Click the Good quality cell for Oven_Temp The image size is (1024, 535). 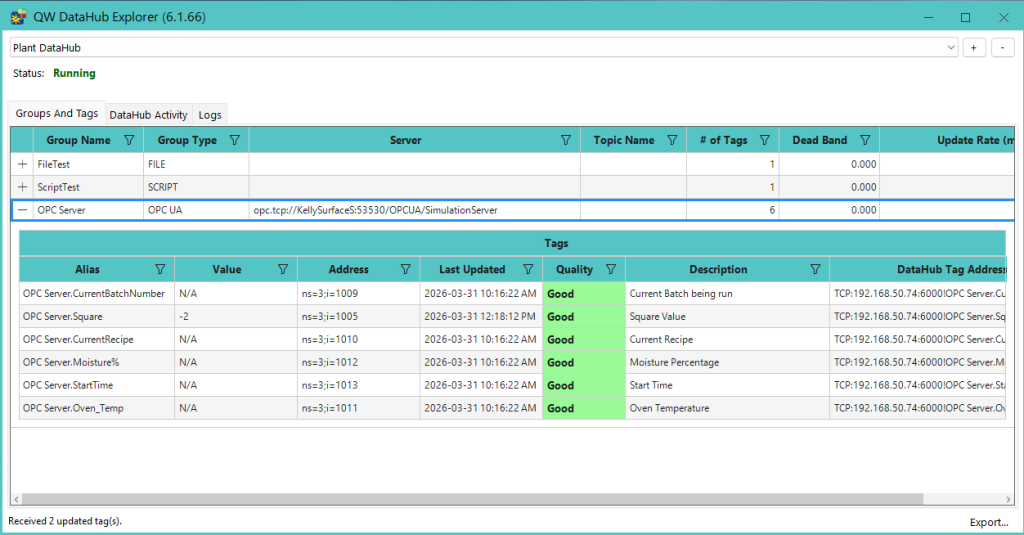(x=584, y=408)
